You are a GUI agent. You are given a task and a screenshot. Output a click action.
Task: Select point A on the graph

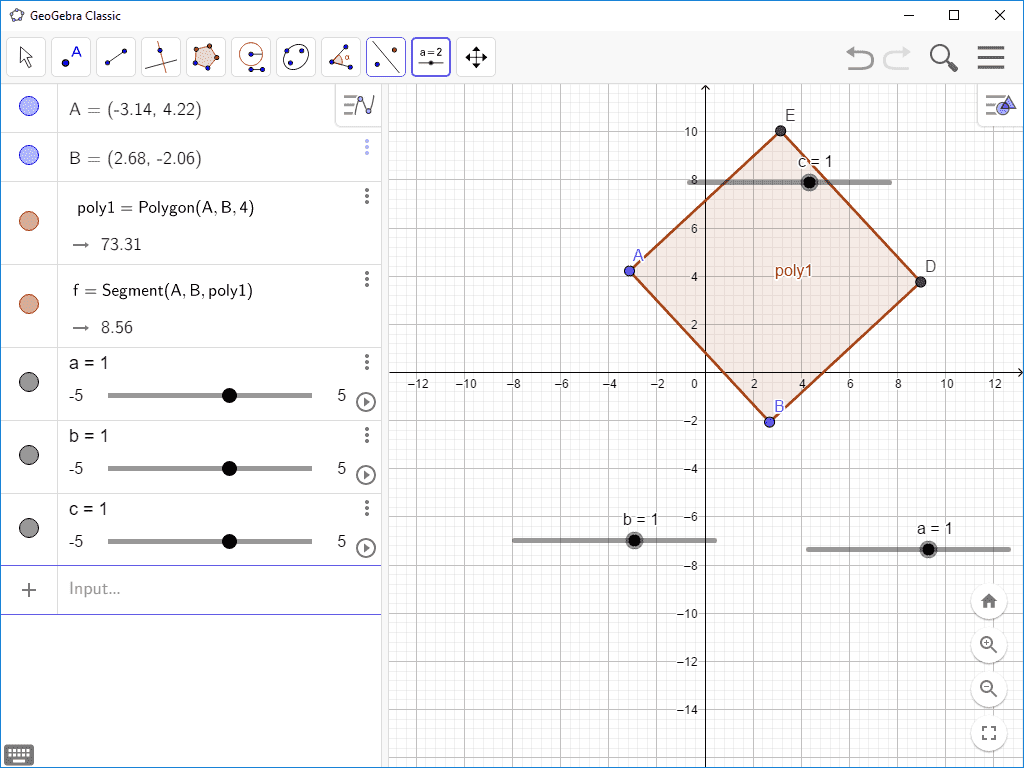(x=630, y=271)
